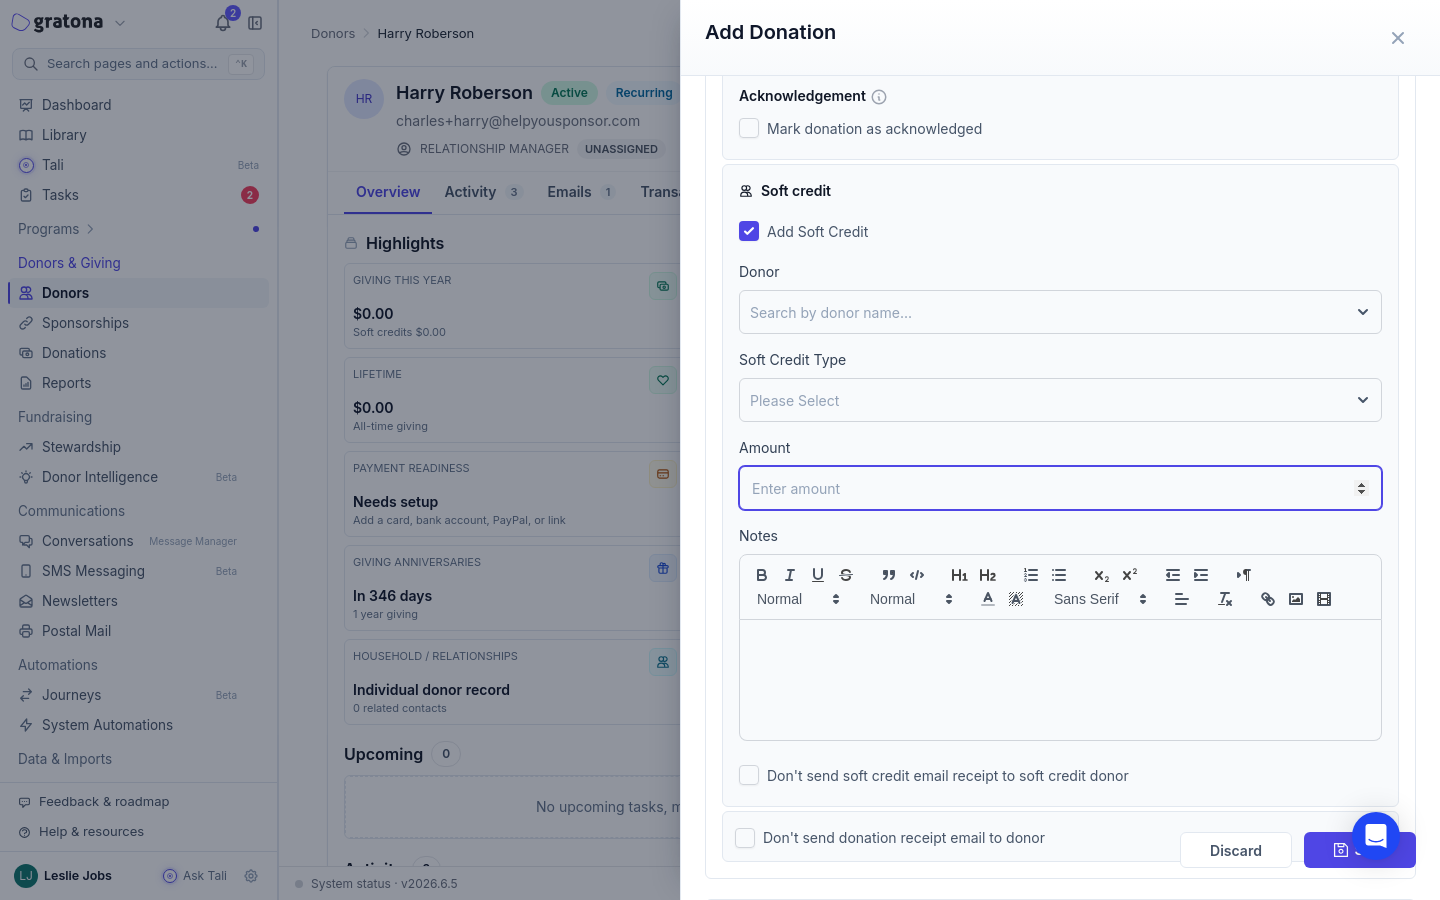Open Ask Tali assistant
The width and height of the screenshot is (1440, 900).
pyautogui.click(x=195, y=875)
